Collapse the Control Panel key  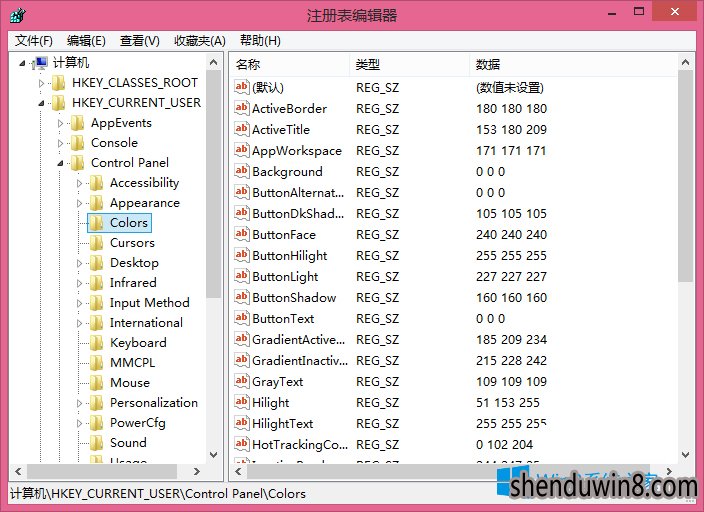[60, 163]
